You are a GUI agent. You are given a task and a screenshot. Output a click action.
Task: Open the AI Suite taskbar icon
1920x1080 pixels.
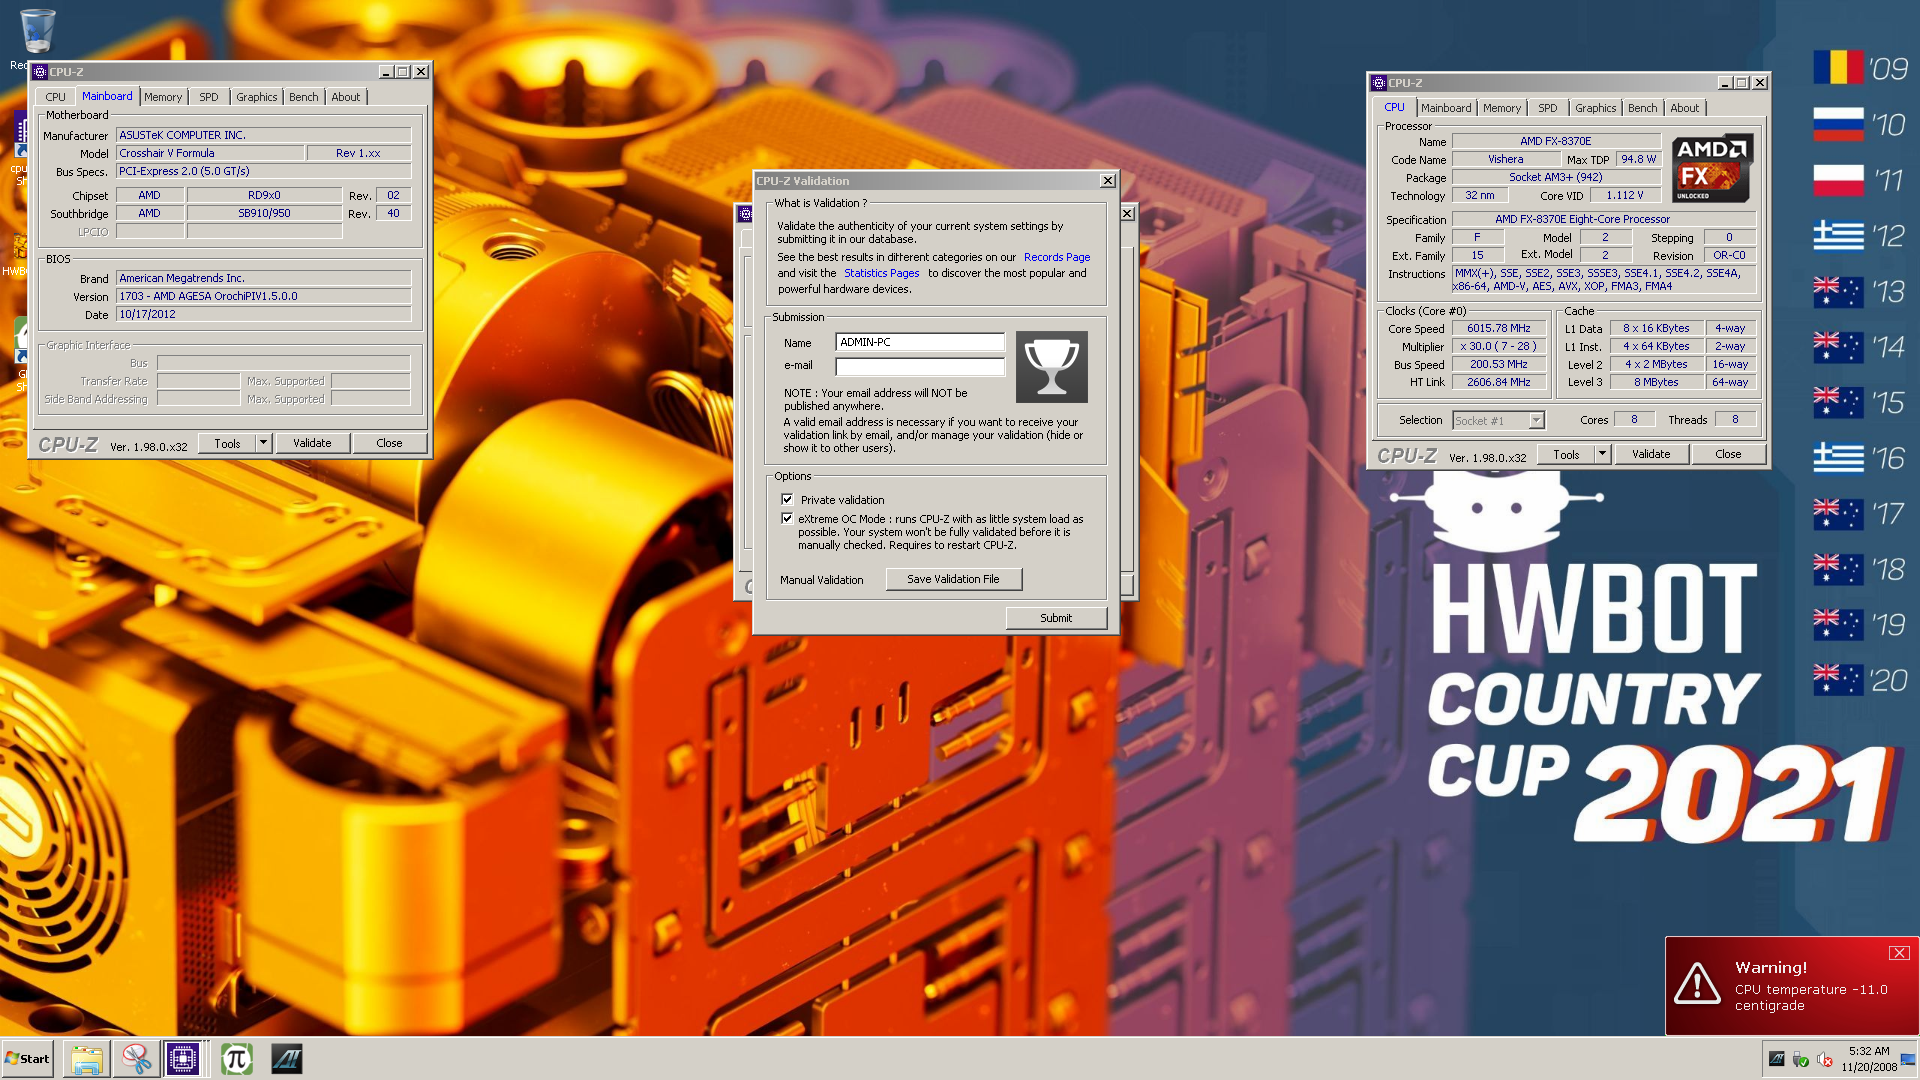tap(287, 1059)
